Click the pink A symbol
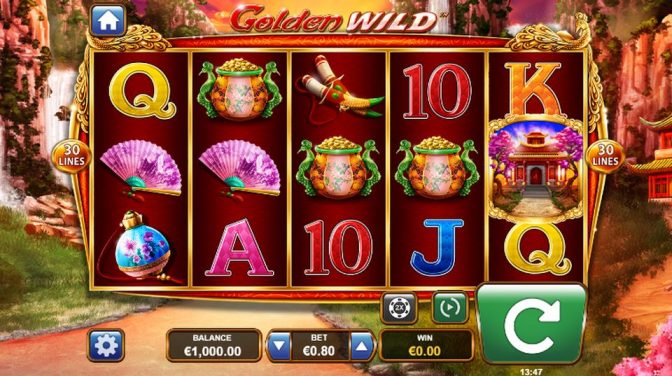The image size is (672, 376). coord(239,248)
